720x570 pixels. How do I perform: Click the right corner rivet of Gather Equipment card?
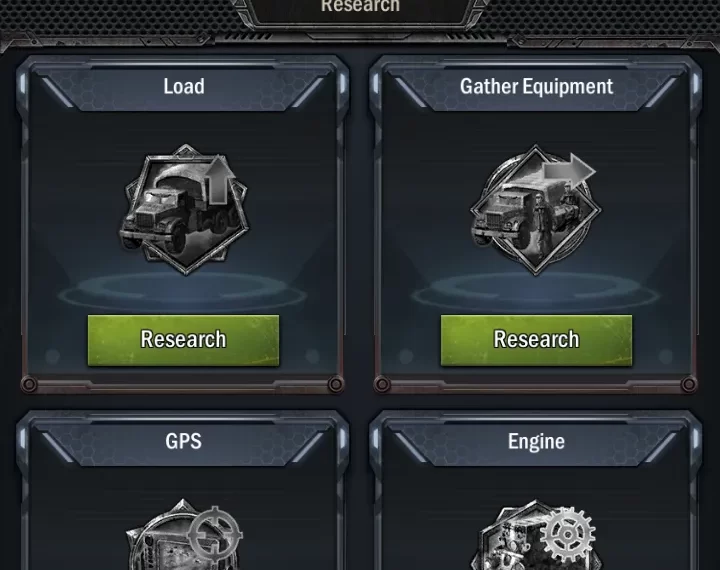coord(688,384)
